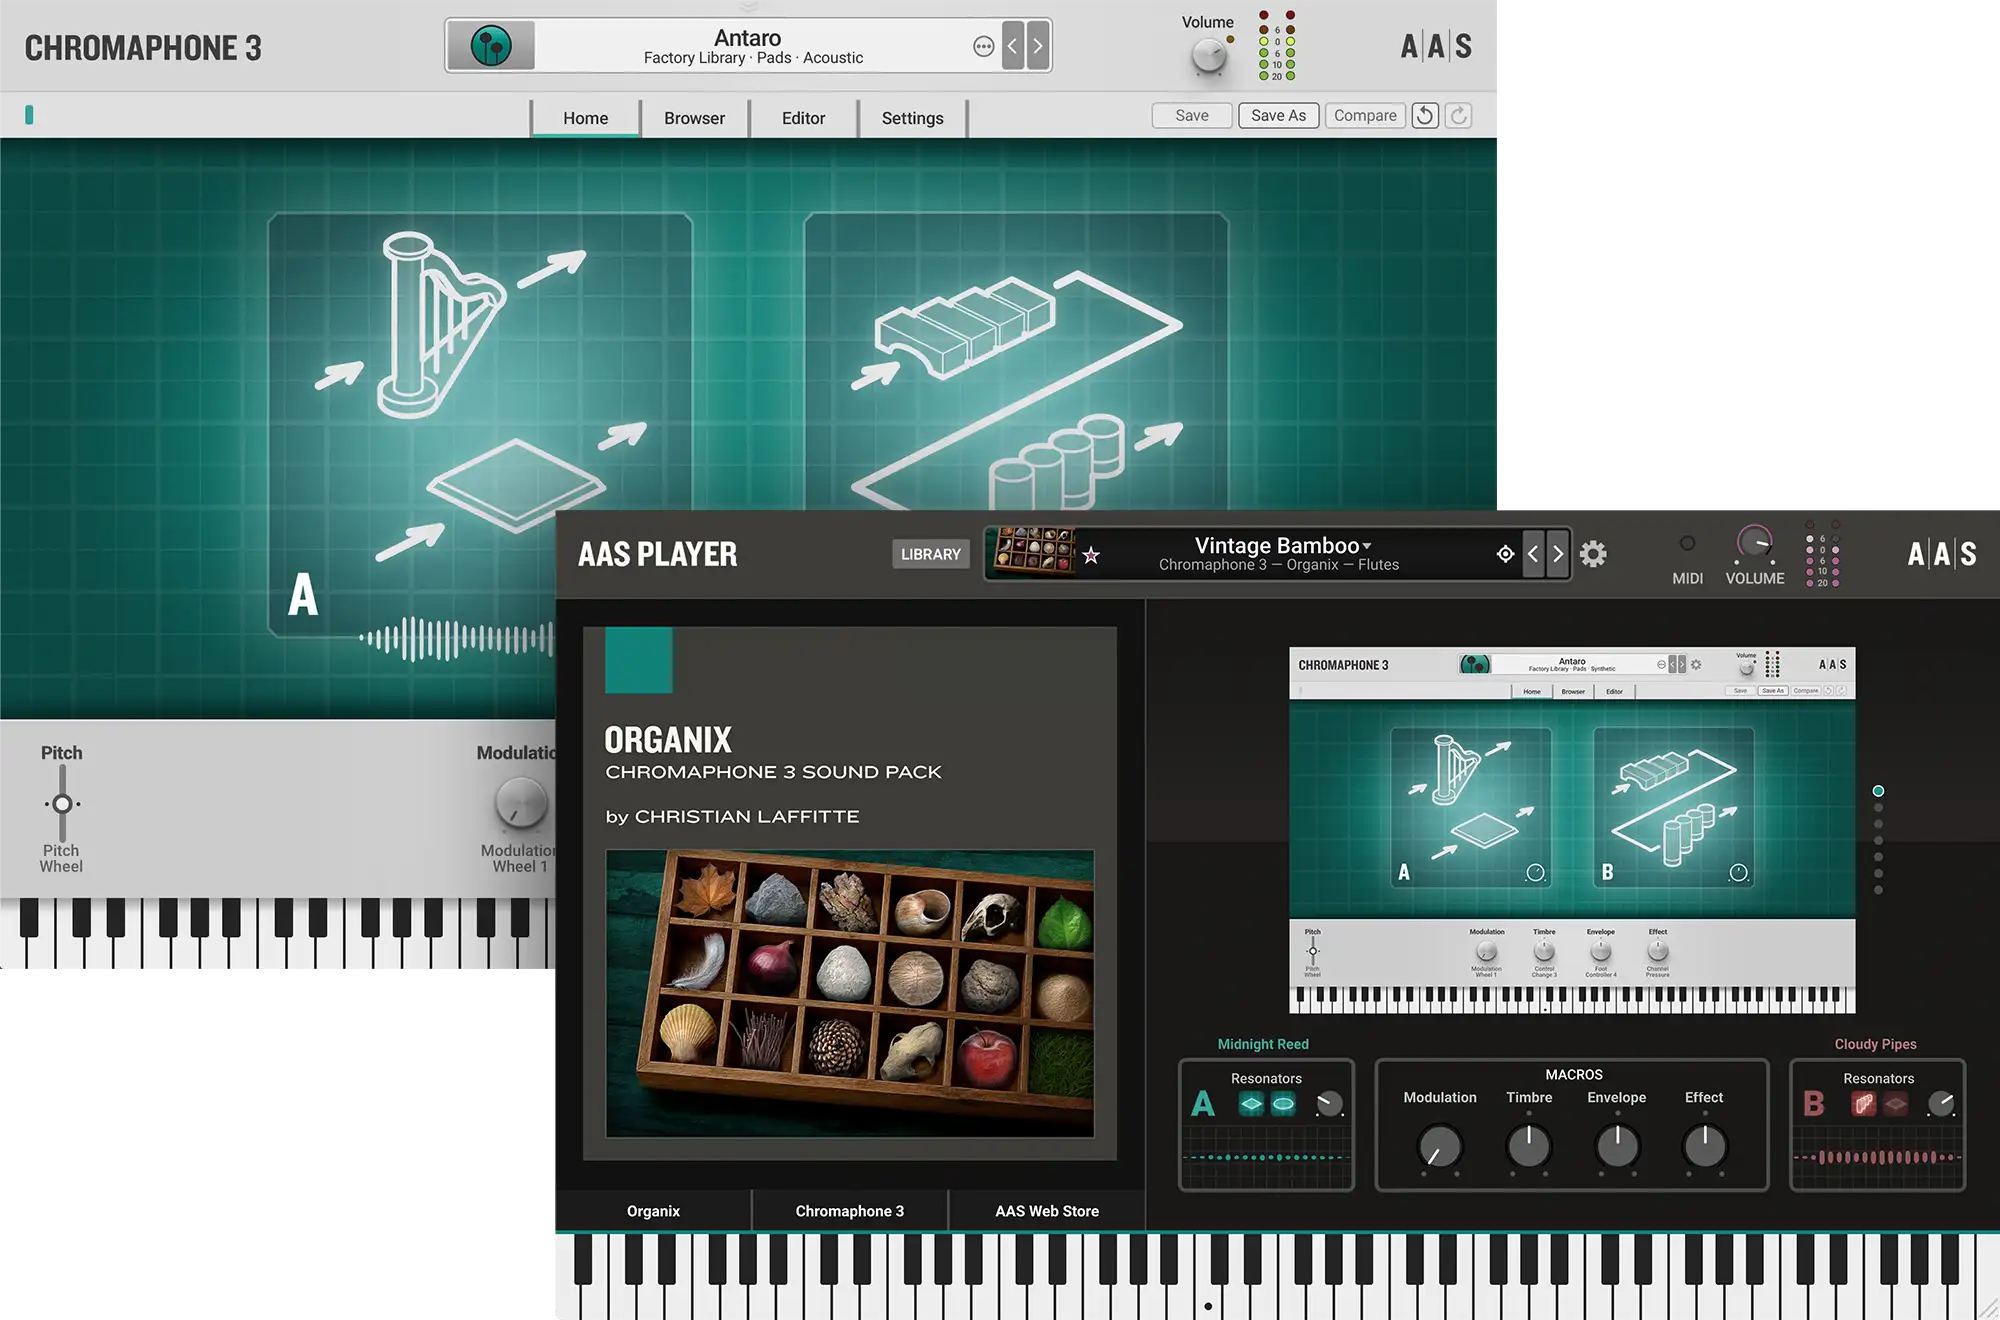Click the locate preset target icon in AAS Player

click(x=1505, y=554)
